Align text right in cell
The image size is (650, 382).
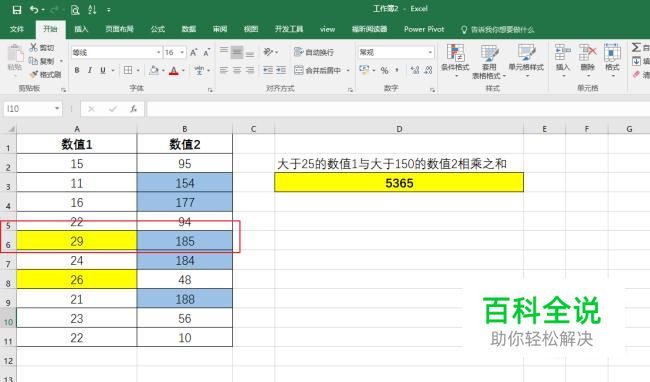click(x=250, y=70)
